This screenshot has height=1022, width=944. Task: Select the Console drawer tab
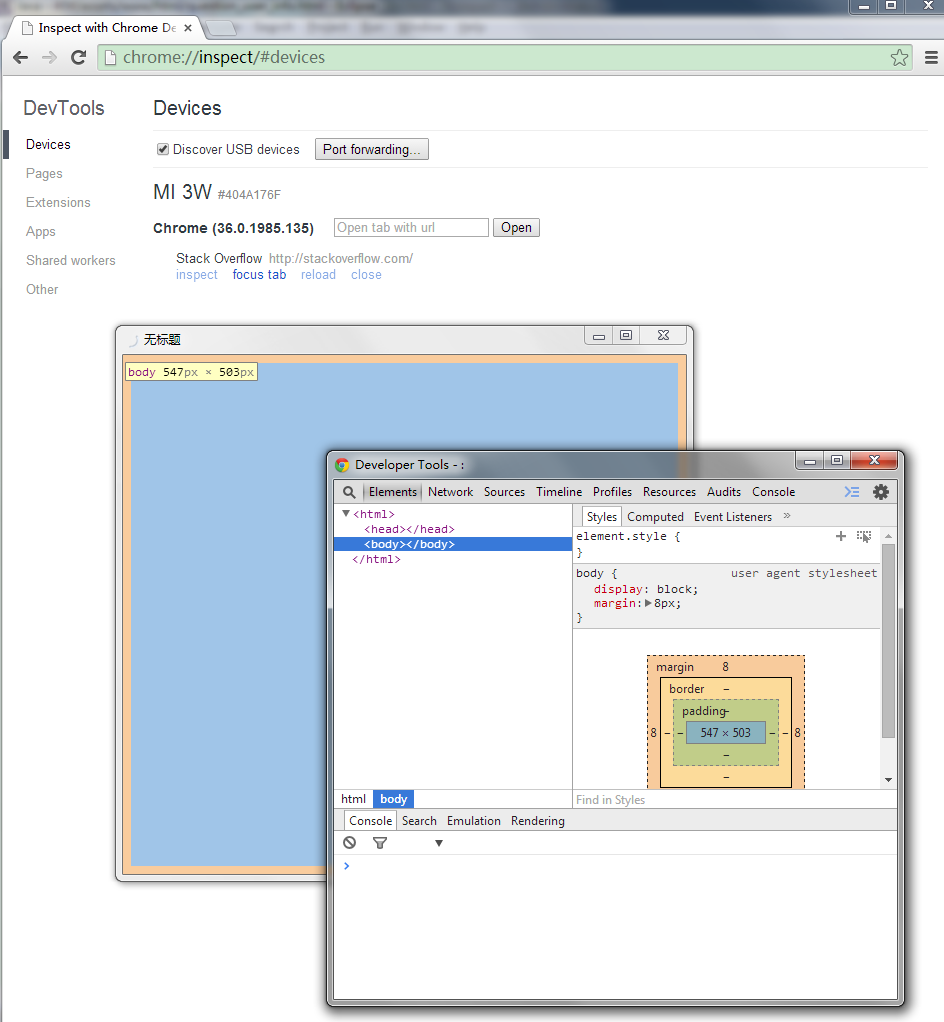[x=370, y=821]
